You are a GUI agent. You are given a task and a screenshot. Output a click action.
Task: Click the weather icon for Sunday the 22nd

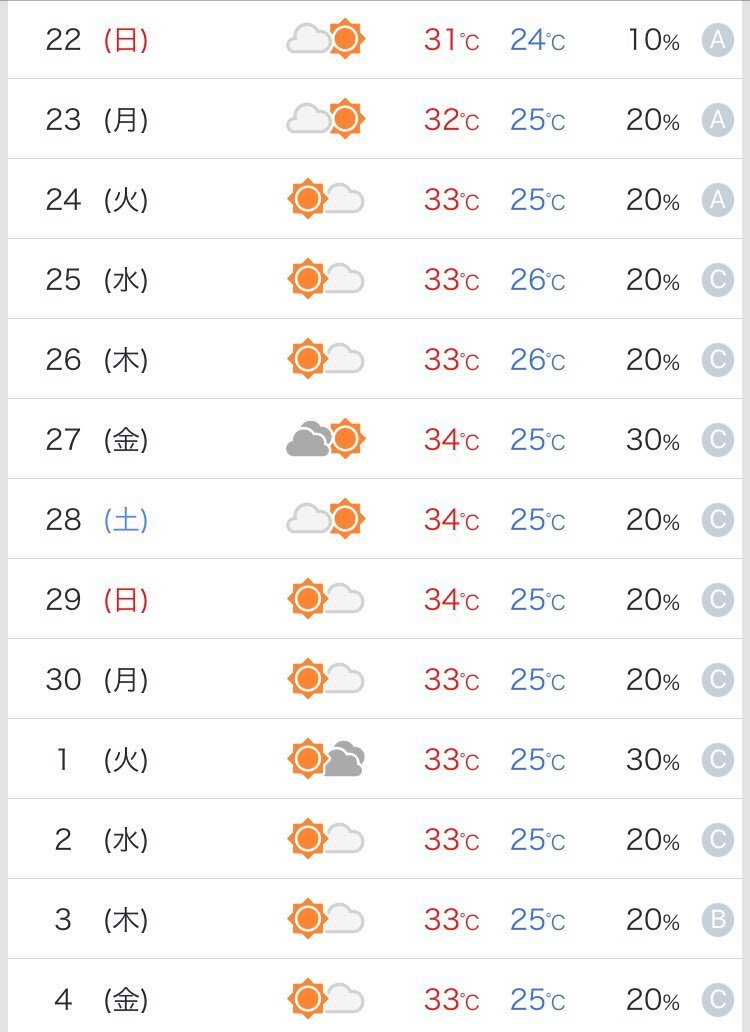[x=326, y=39]
